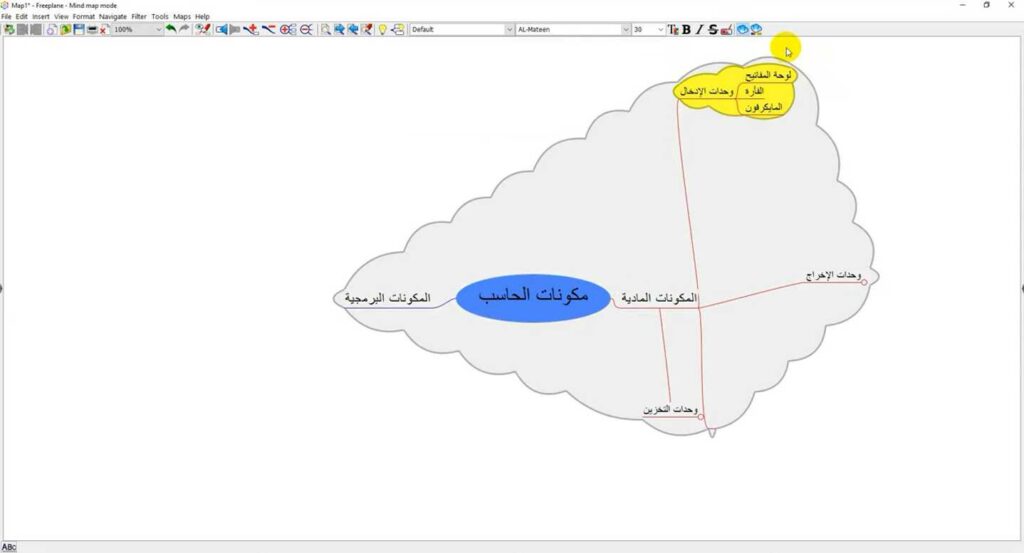Select node المايكرفون

763,108
